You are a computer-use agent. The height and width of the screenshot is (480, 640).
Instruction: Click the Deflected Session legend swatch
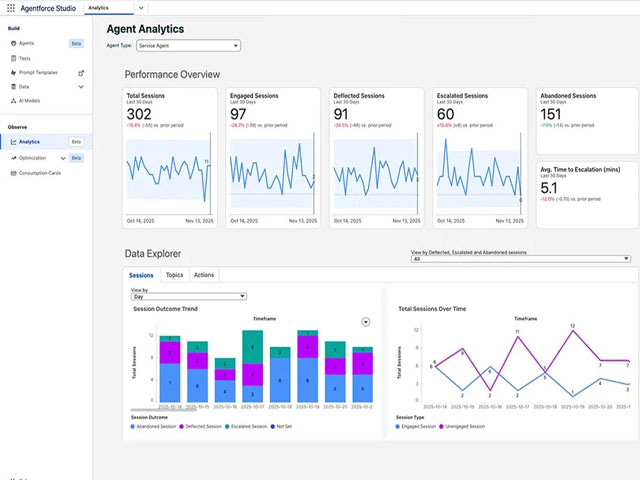pos(181,427)
